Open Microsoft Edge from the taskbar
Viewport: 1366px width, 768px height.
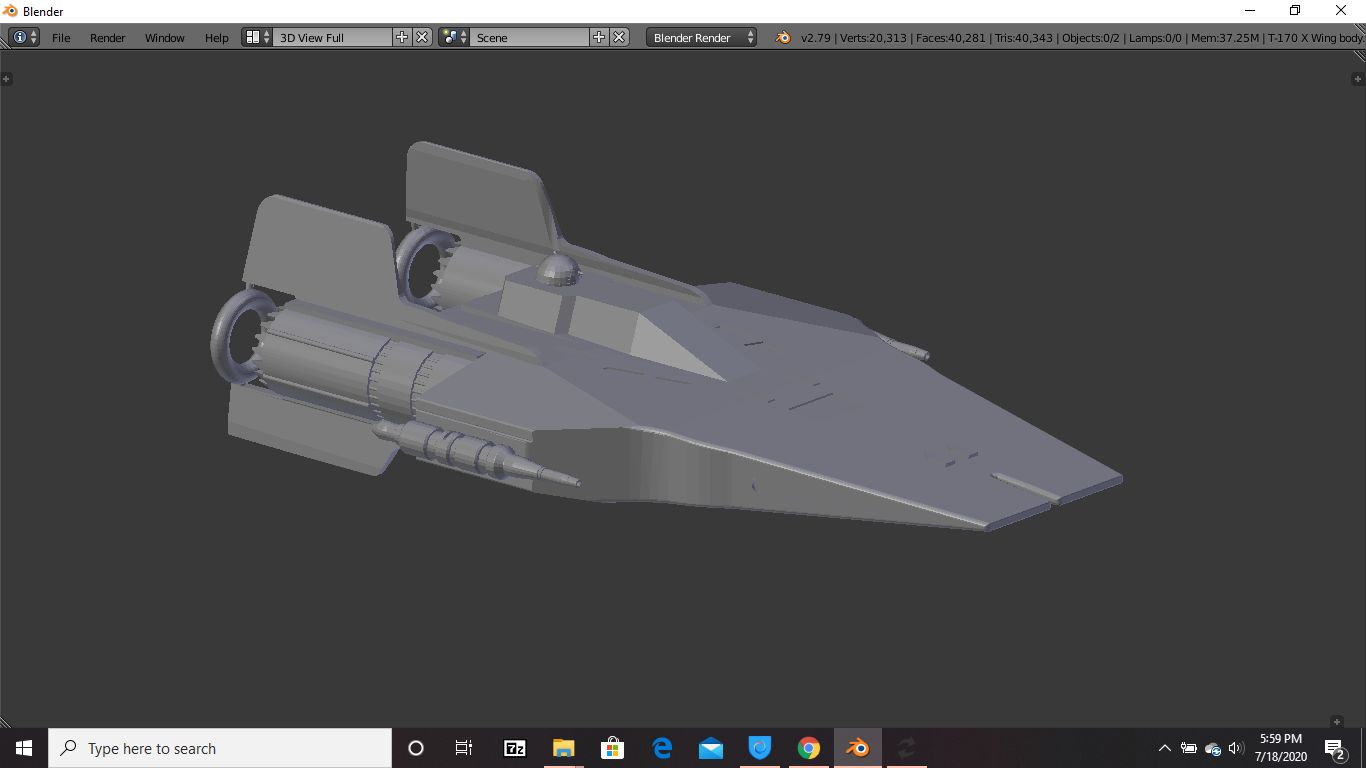(661, 747)
